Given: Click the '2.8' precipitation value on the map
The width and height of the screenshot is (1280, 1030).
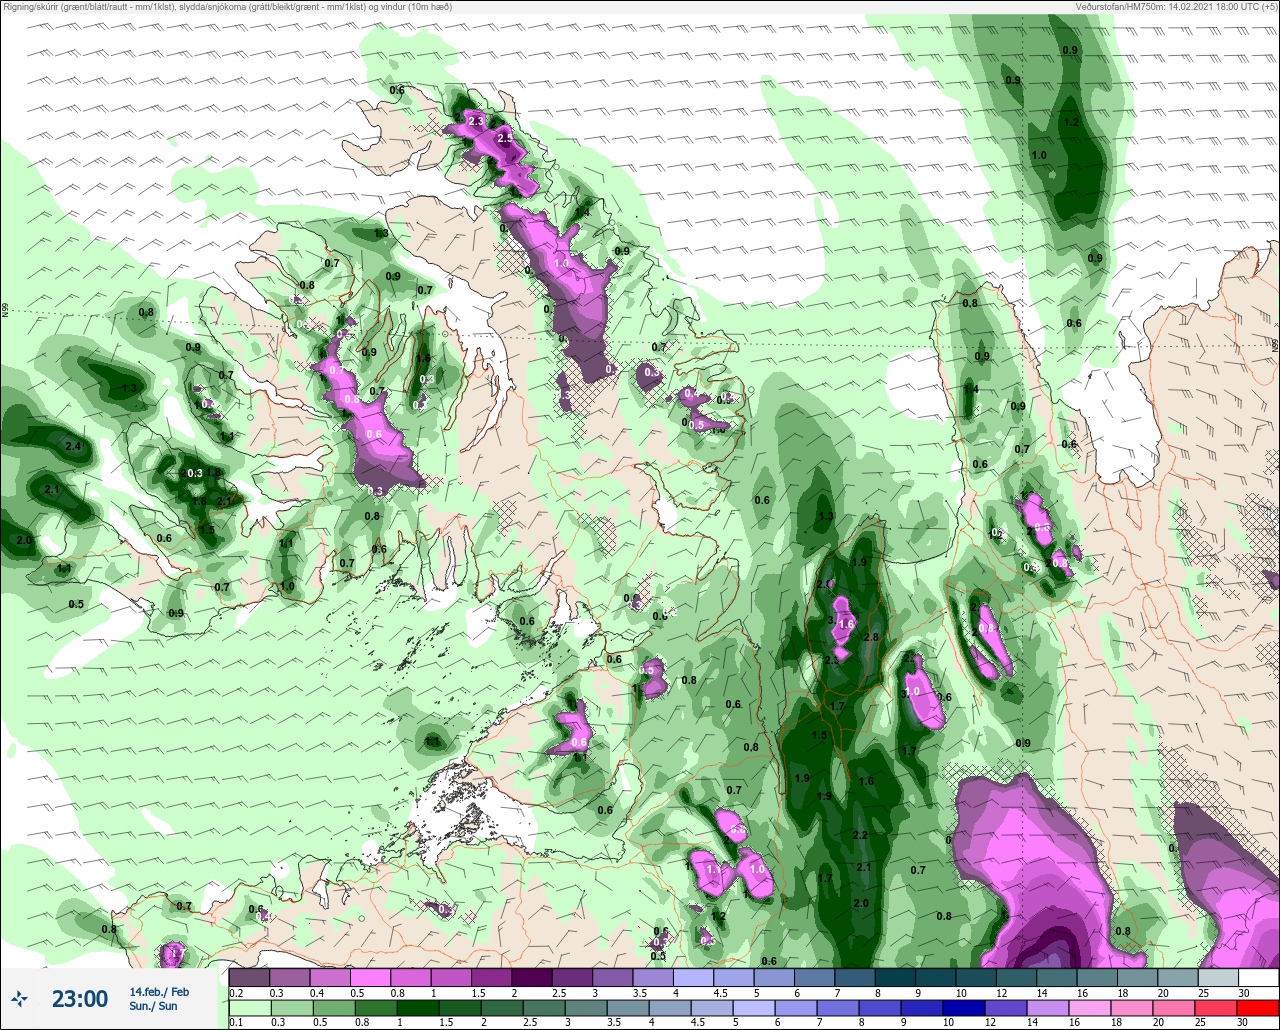Looking at the screenshot, I should pyautogui.click(x=870, y=637).
